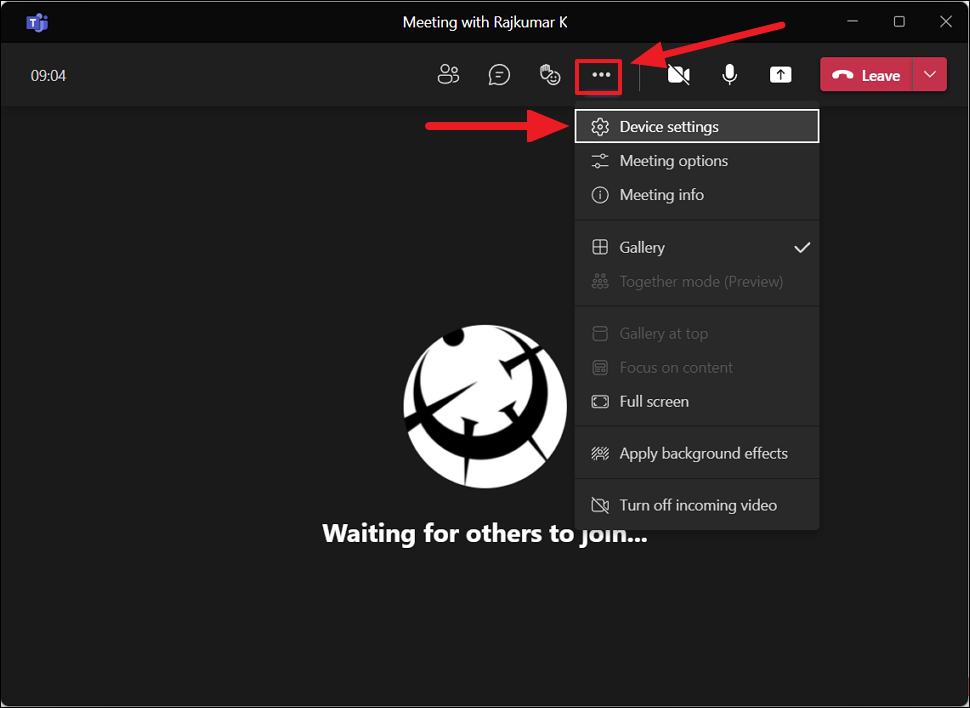Choose Gallery at top layout

(697, 334)
